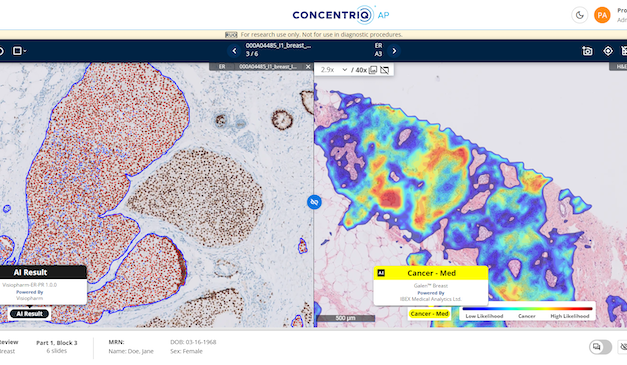Viewport: 627px width, 365px height.
Task: Toggle the comments switch at bottom right
Action: point(600,347)
